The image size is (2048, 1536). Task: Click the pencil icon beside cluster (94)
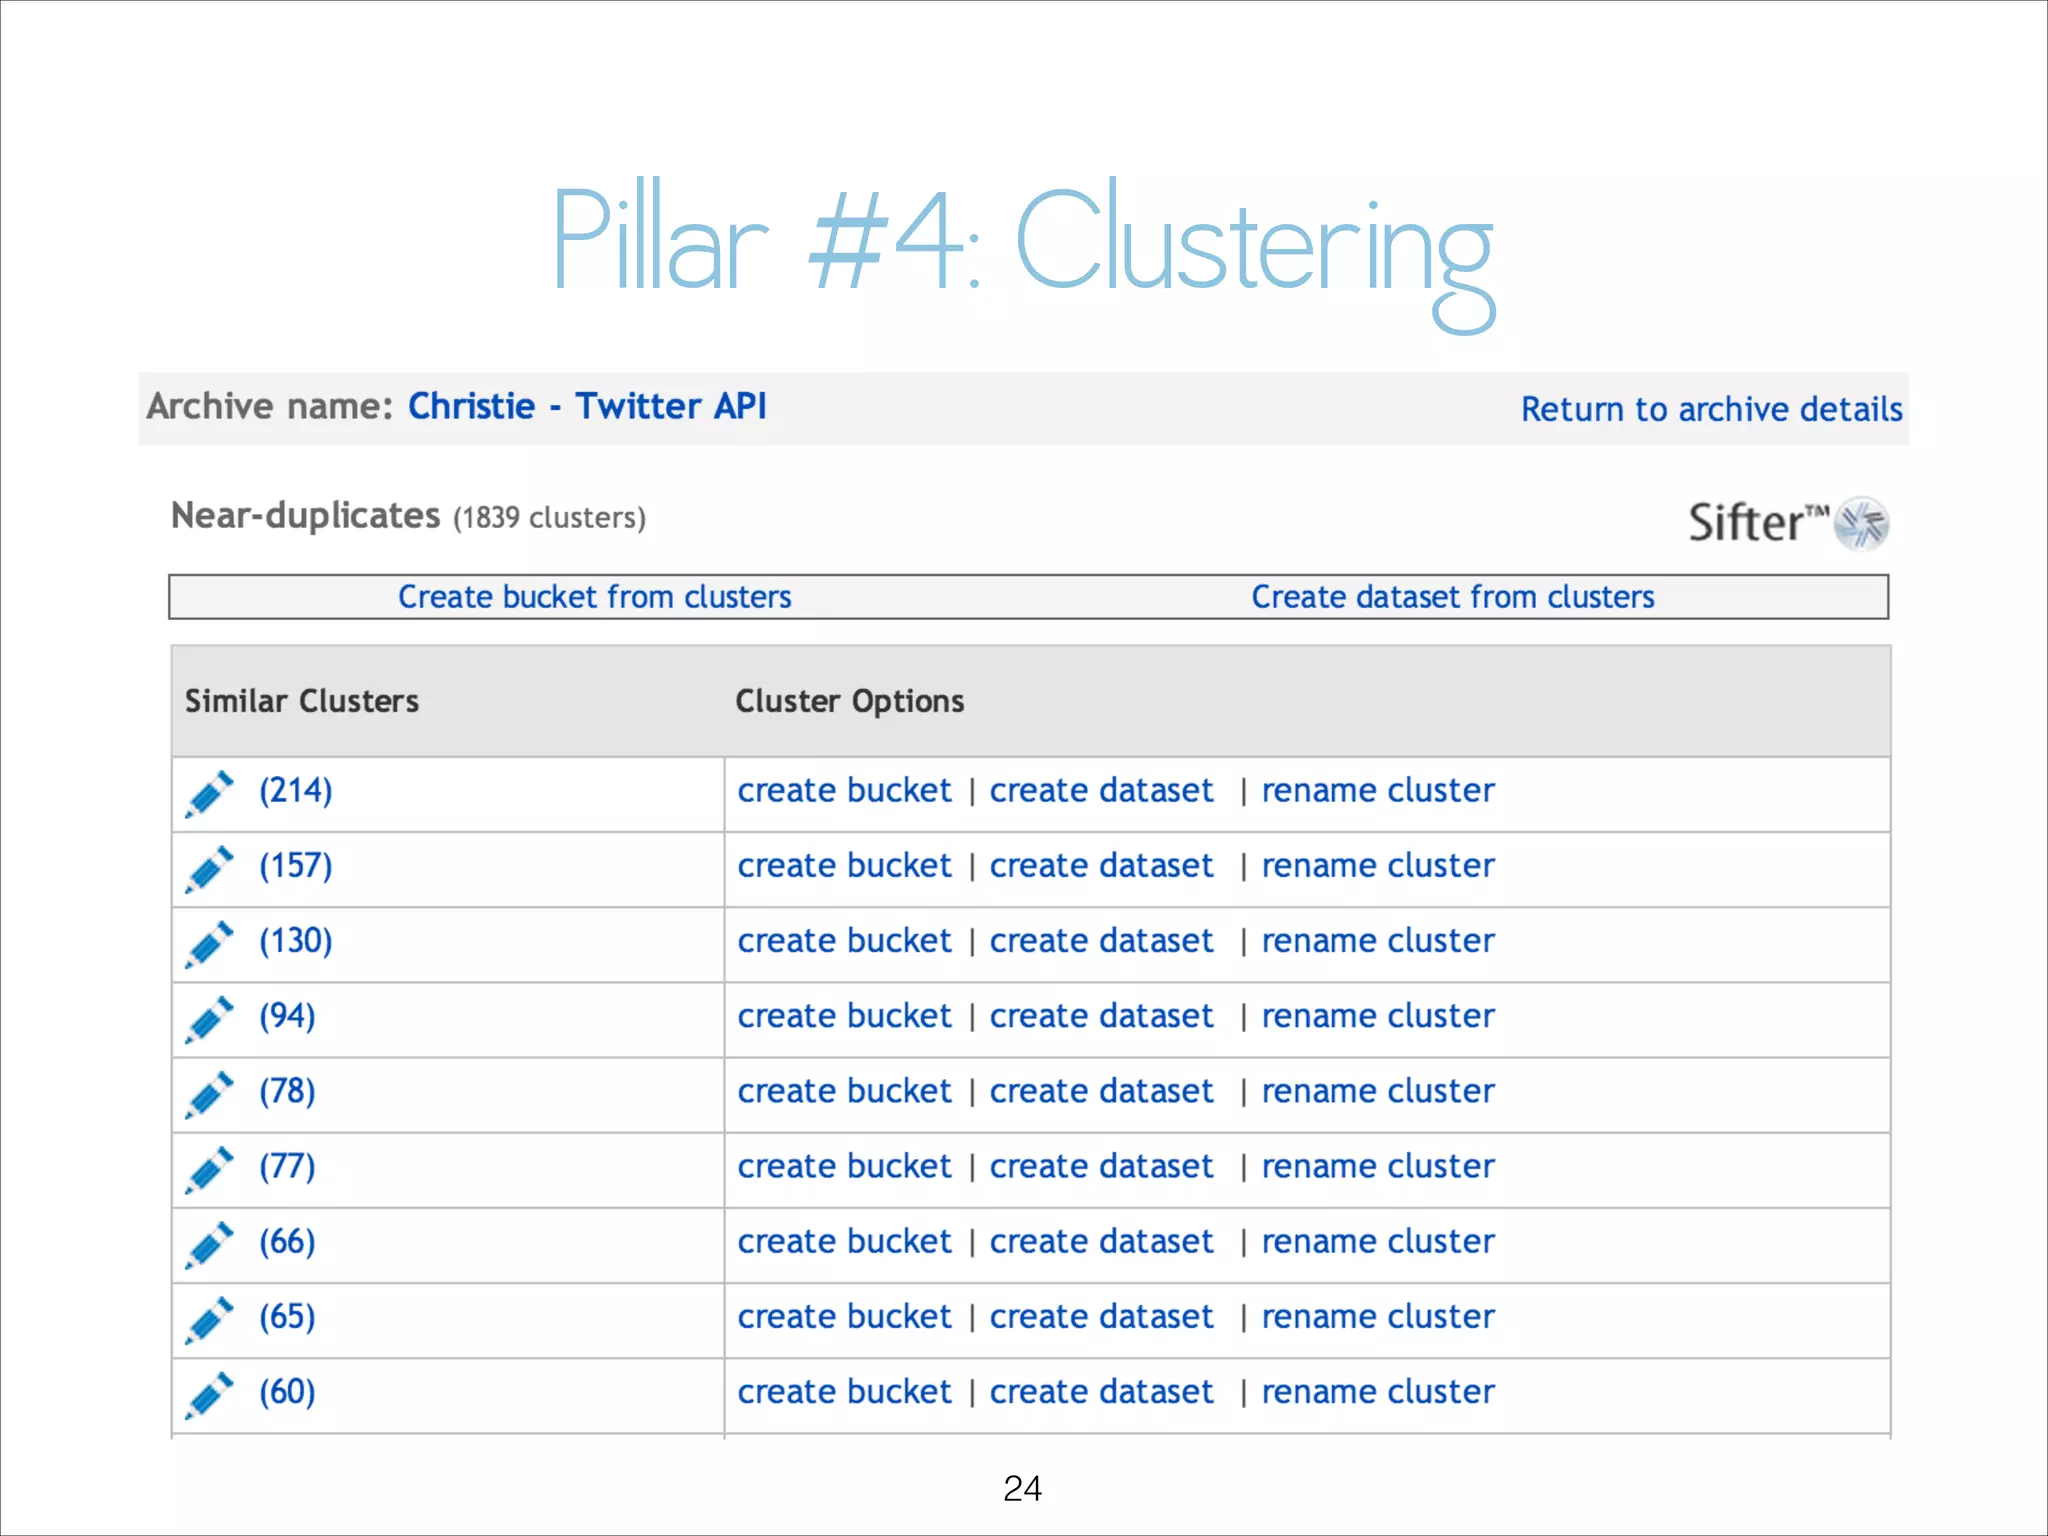tap(209, 1019)
